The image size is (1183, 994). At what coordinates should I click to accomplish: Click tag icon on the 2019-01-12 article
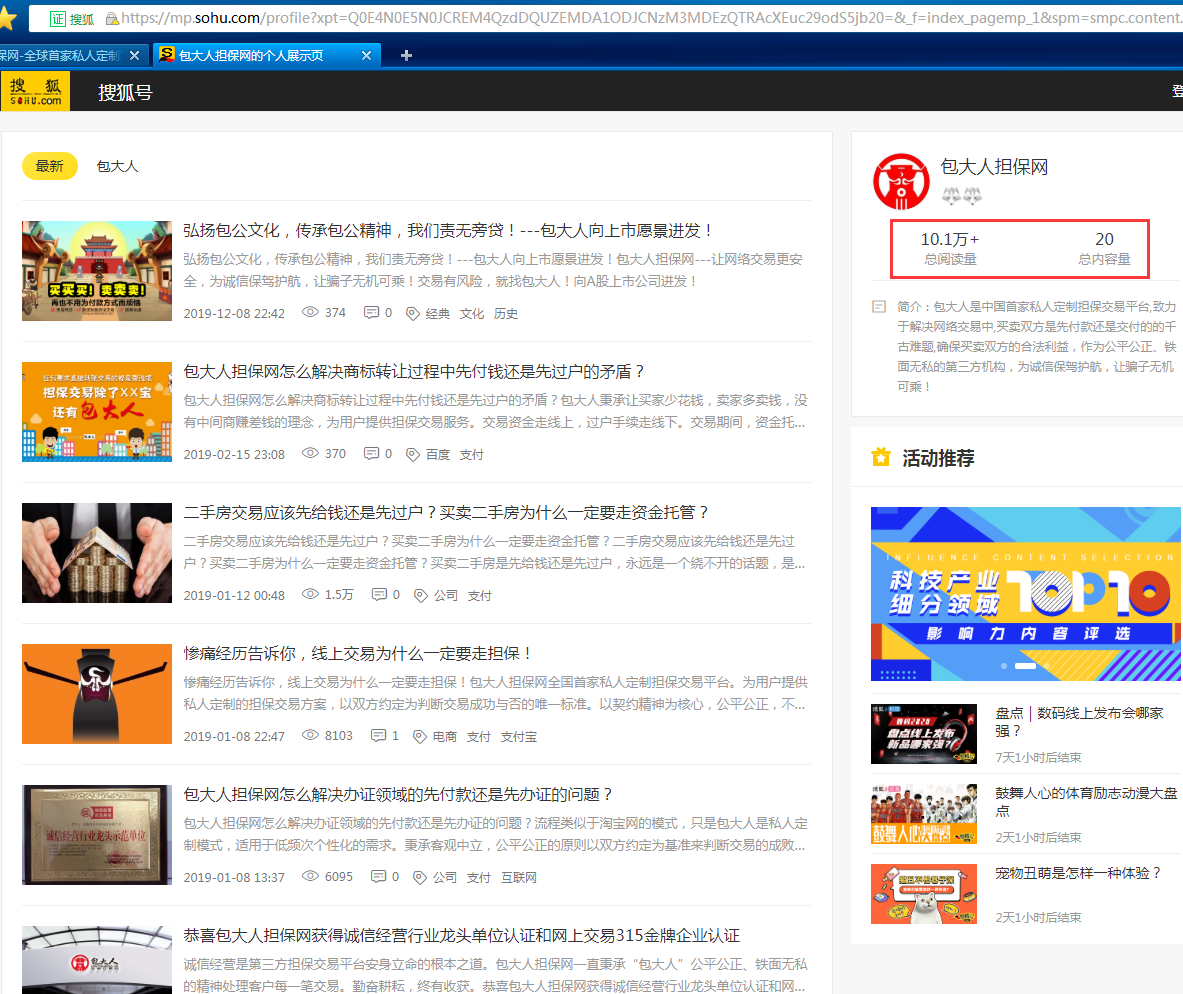[x=421, y=596]
